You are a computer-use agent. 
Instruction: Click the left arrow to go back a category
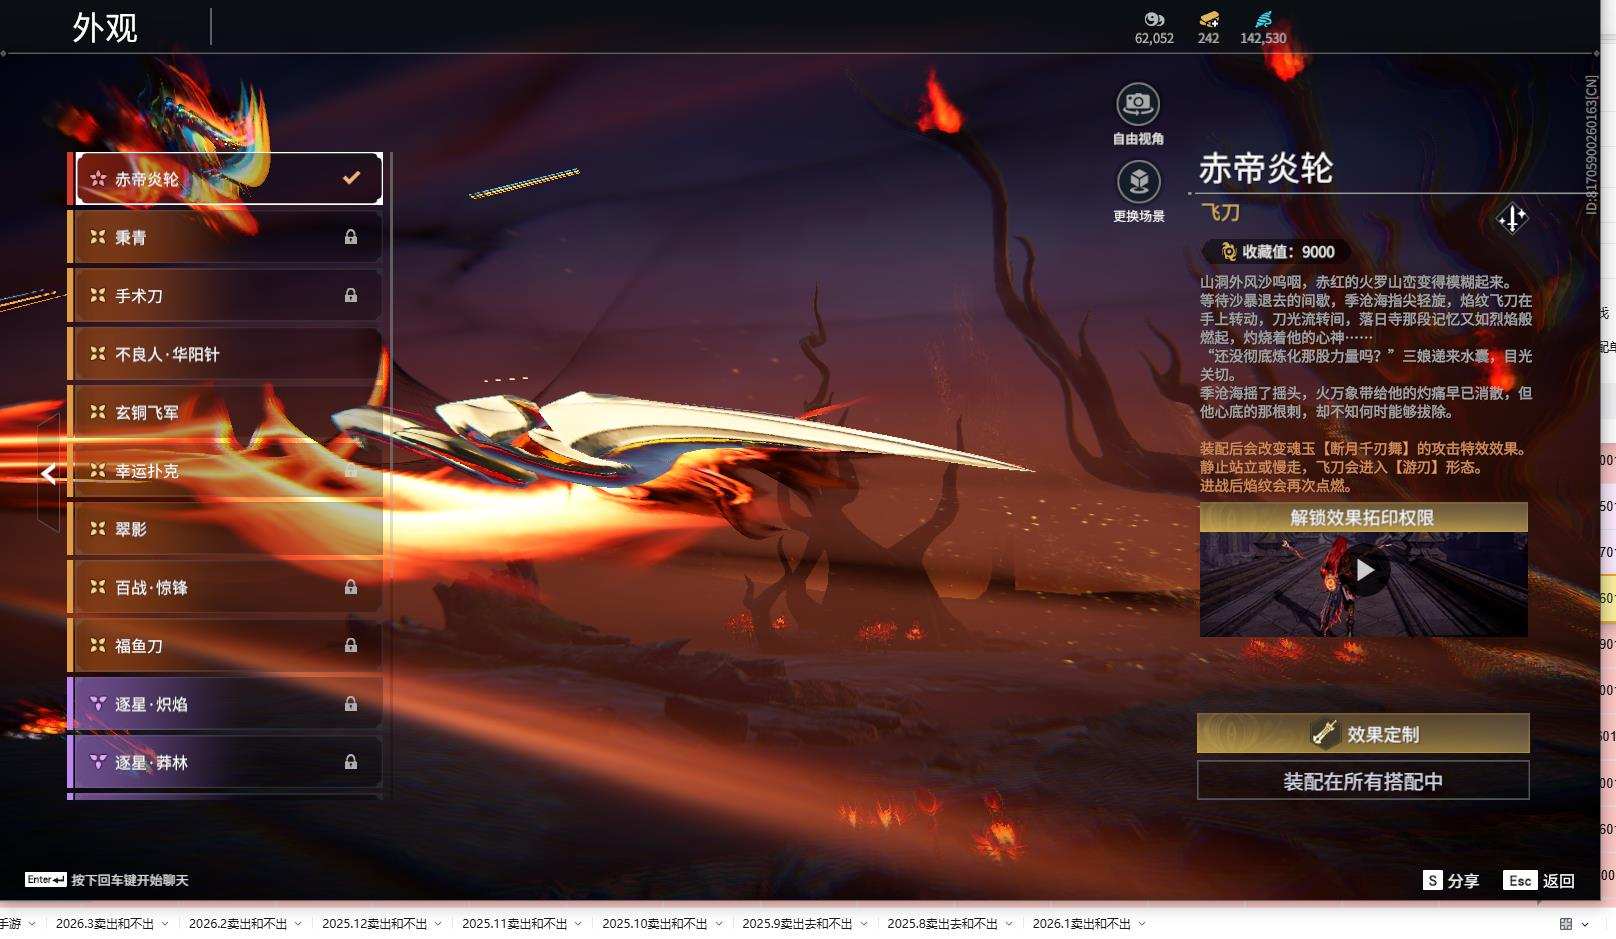click(x=49, y=474)
